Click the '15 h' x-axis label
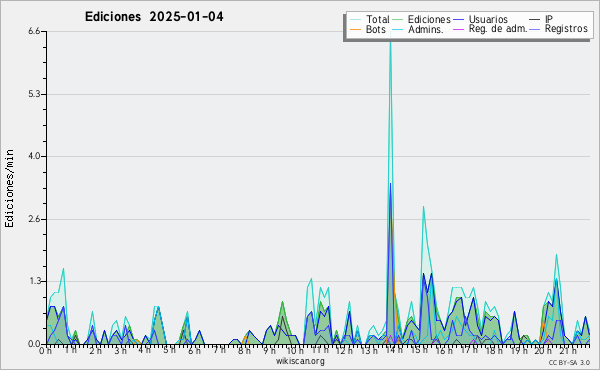The image size is (600, 370). point(419,350)
